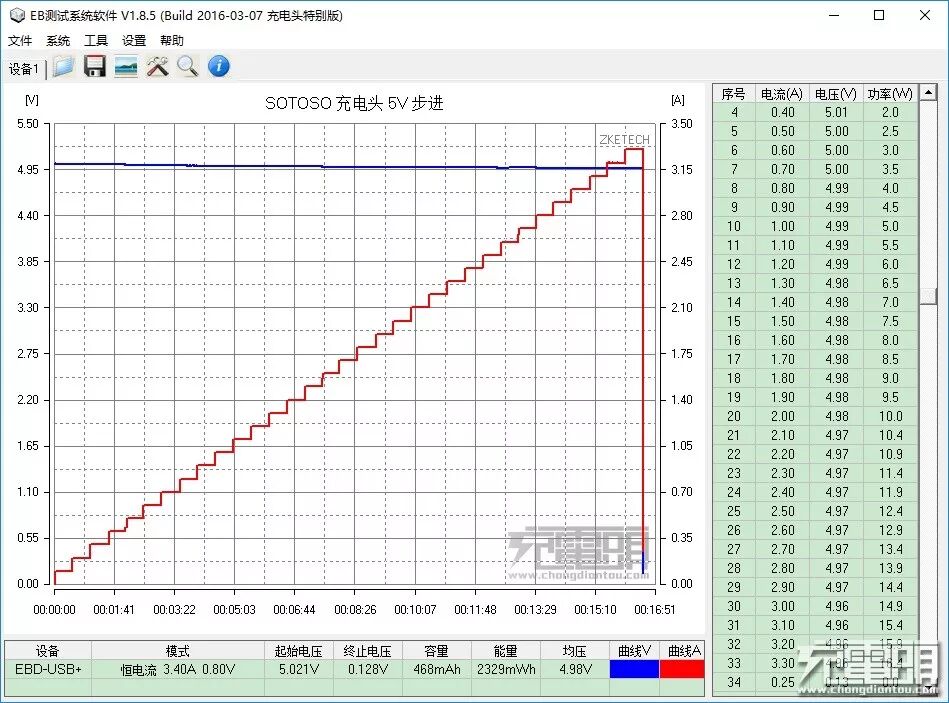Click the 功率(W) column header
The height and width of the screenshot is (703, 949).
(x=890, y=94)
